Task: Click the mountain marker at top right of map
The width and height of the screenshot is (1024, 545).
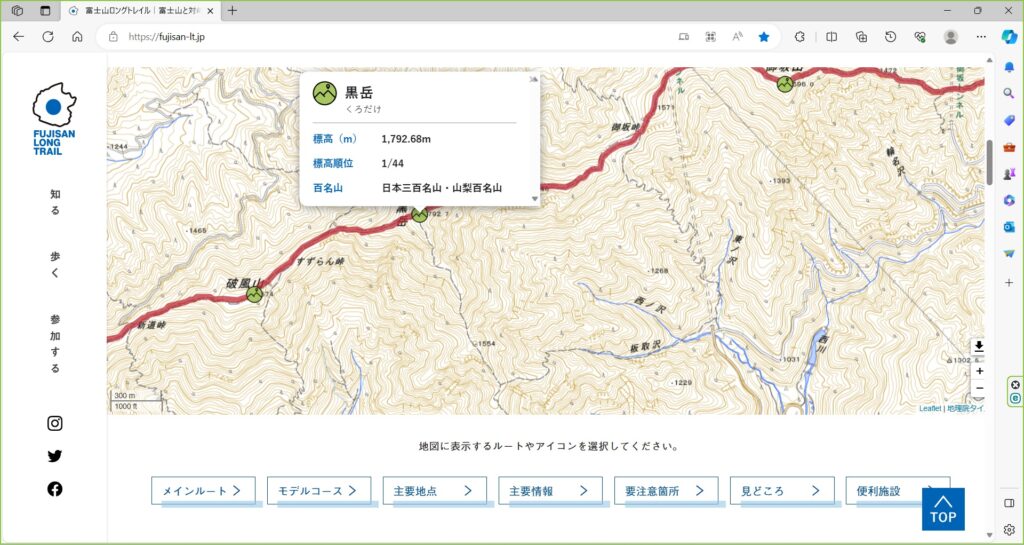Action: 785,84
